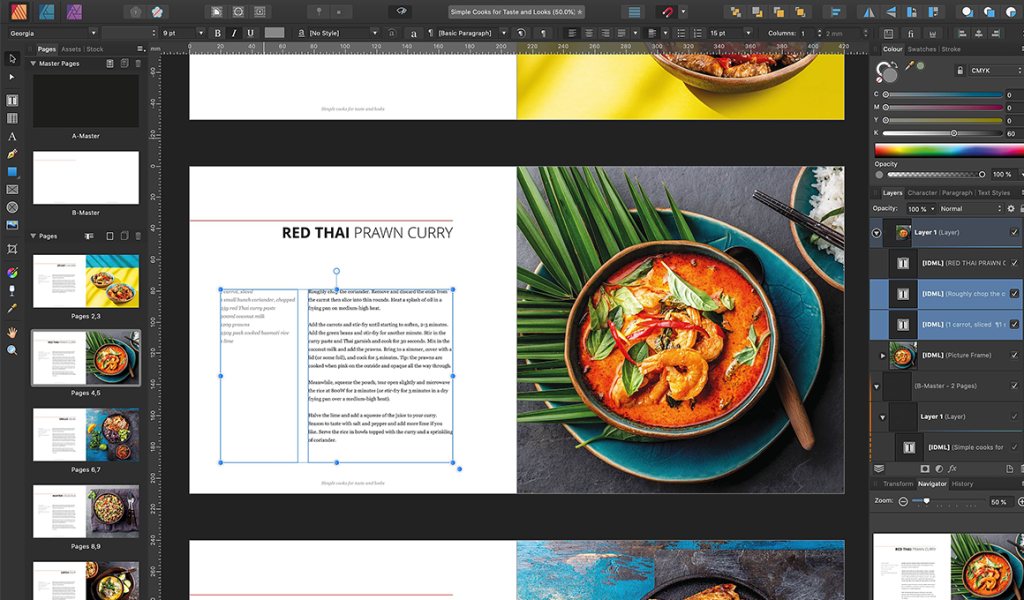Image resolution: width=1024 pixels, height=600 pixels.
Task: Select the Colour Picker eyedropper tool
Action: (x=12, y=308)
